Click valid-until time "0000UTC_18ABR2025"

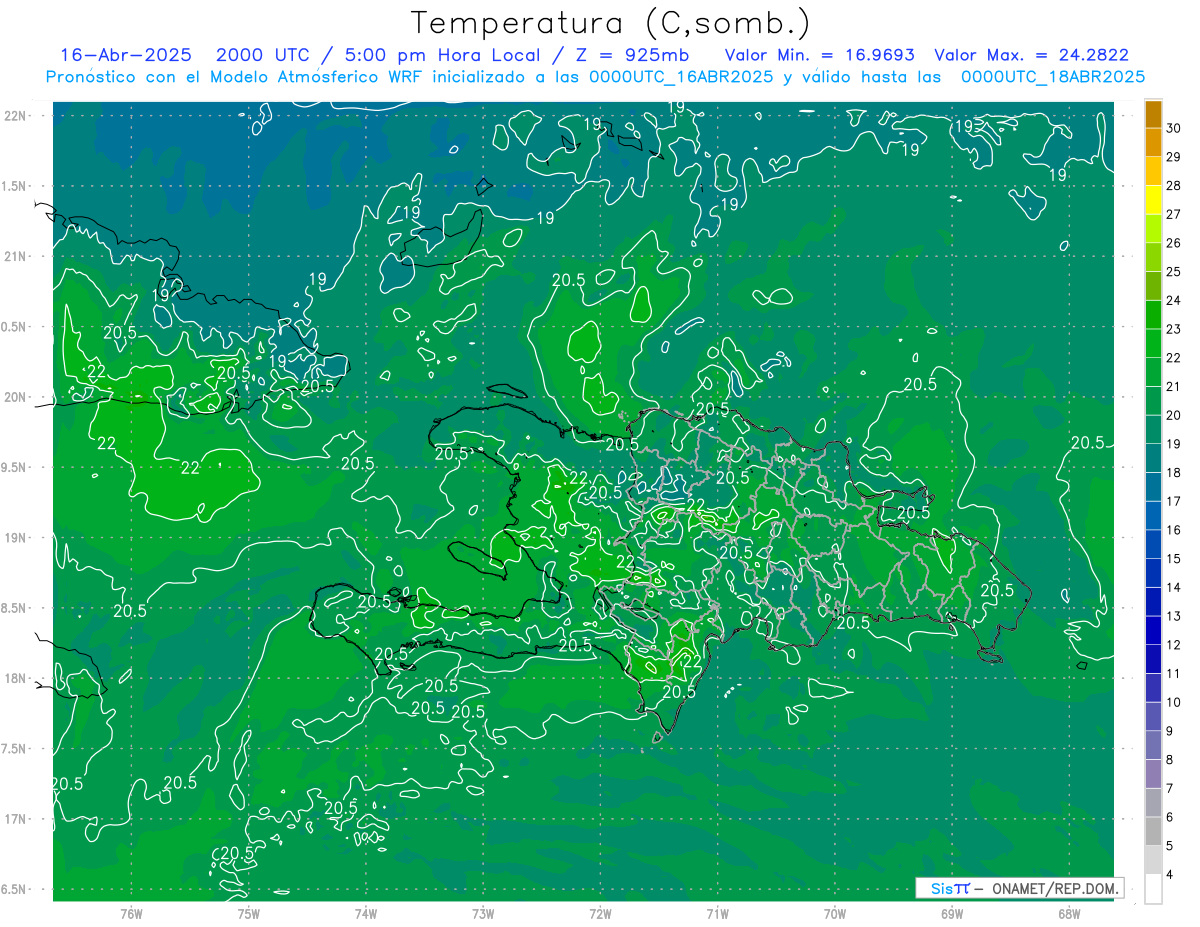(1053, 77)
